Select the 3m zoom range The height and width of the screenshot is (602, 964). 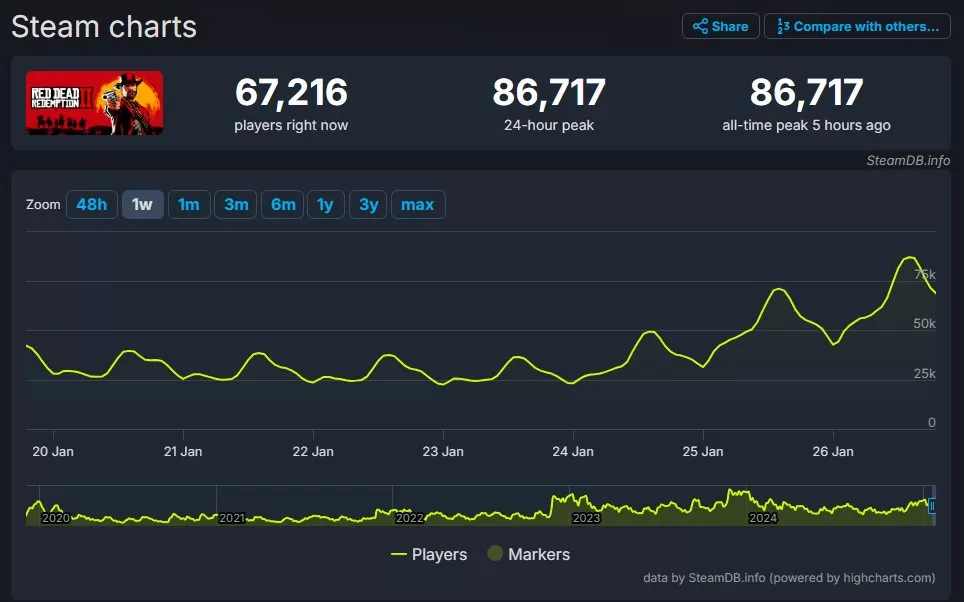coord(235,204)
